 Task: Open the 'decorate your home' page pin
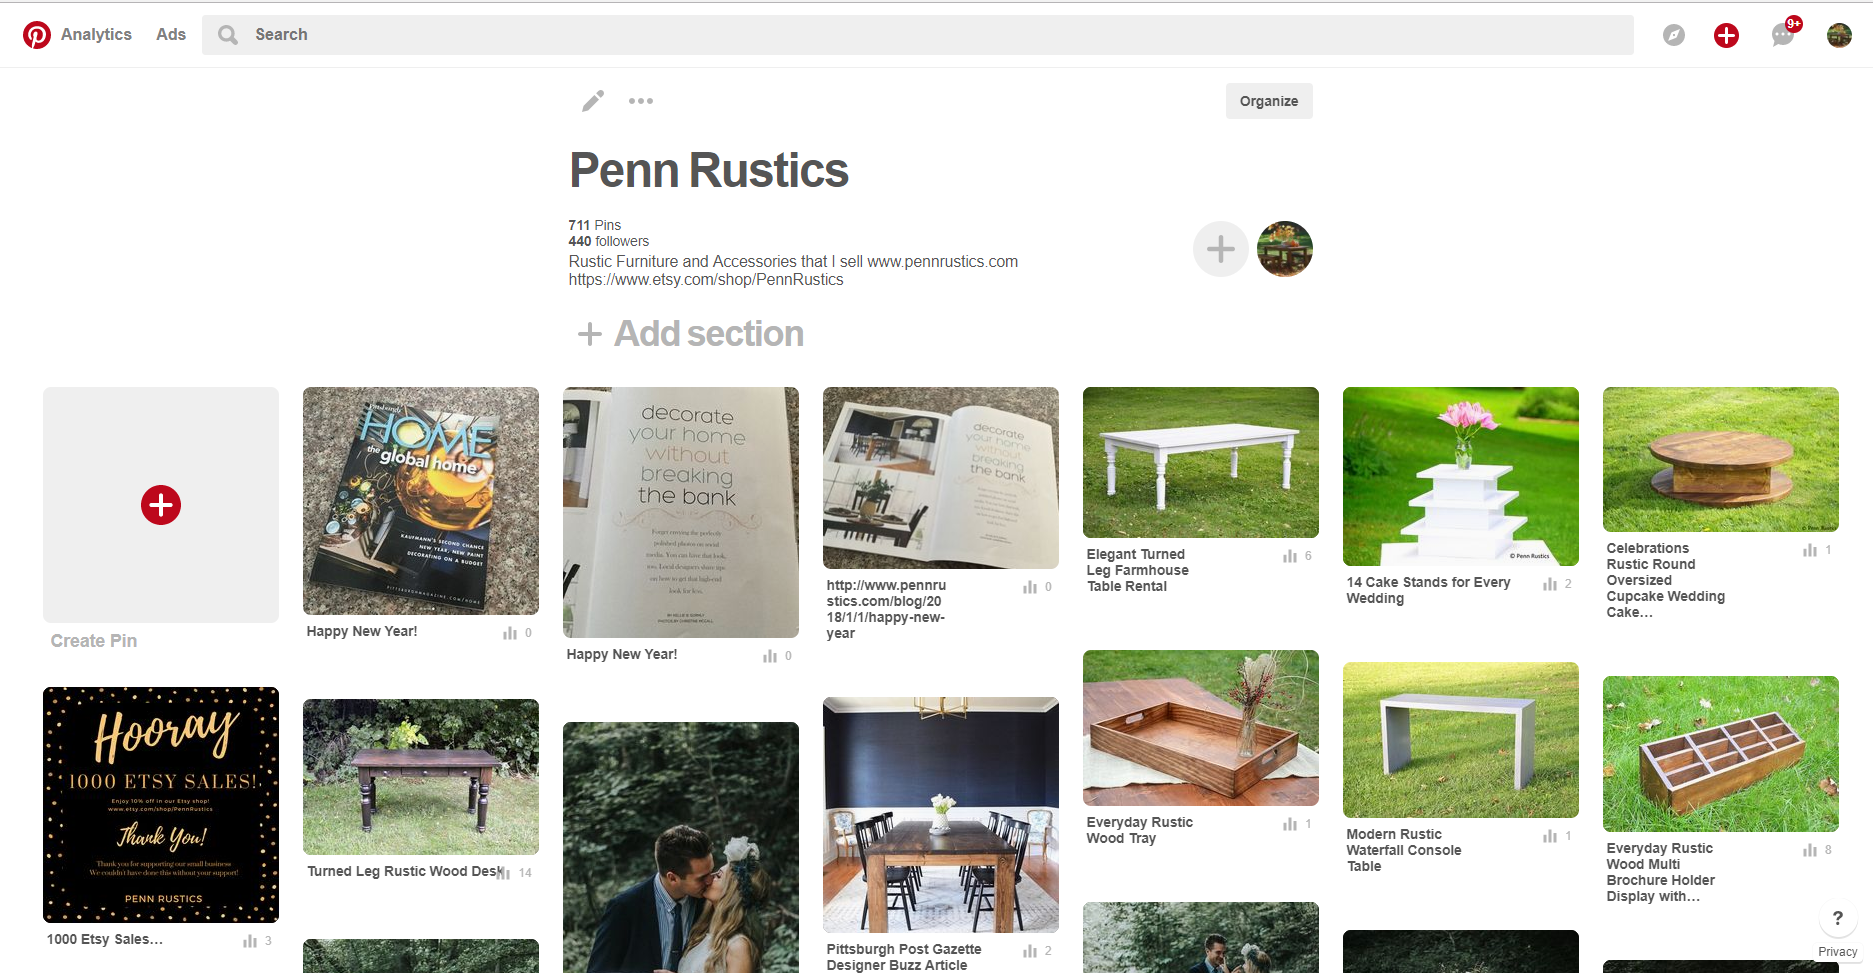(681, 512)
